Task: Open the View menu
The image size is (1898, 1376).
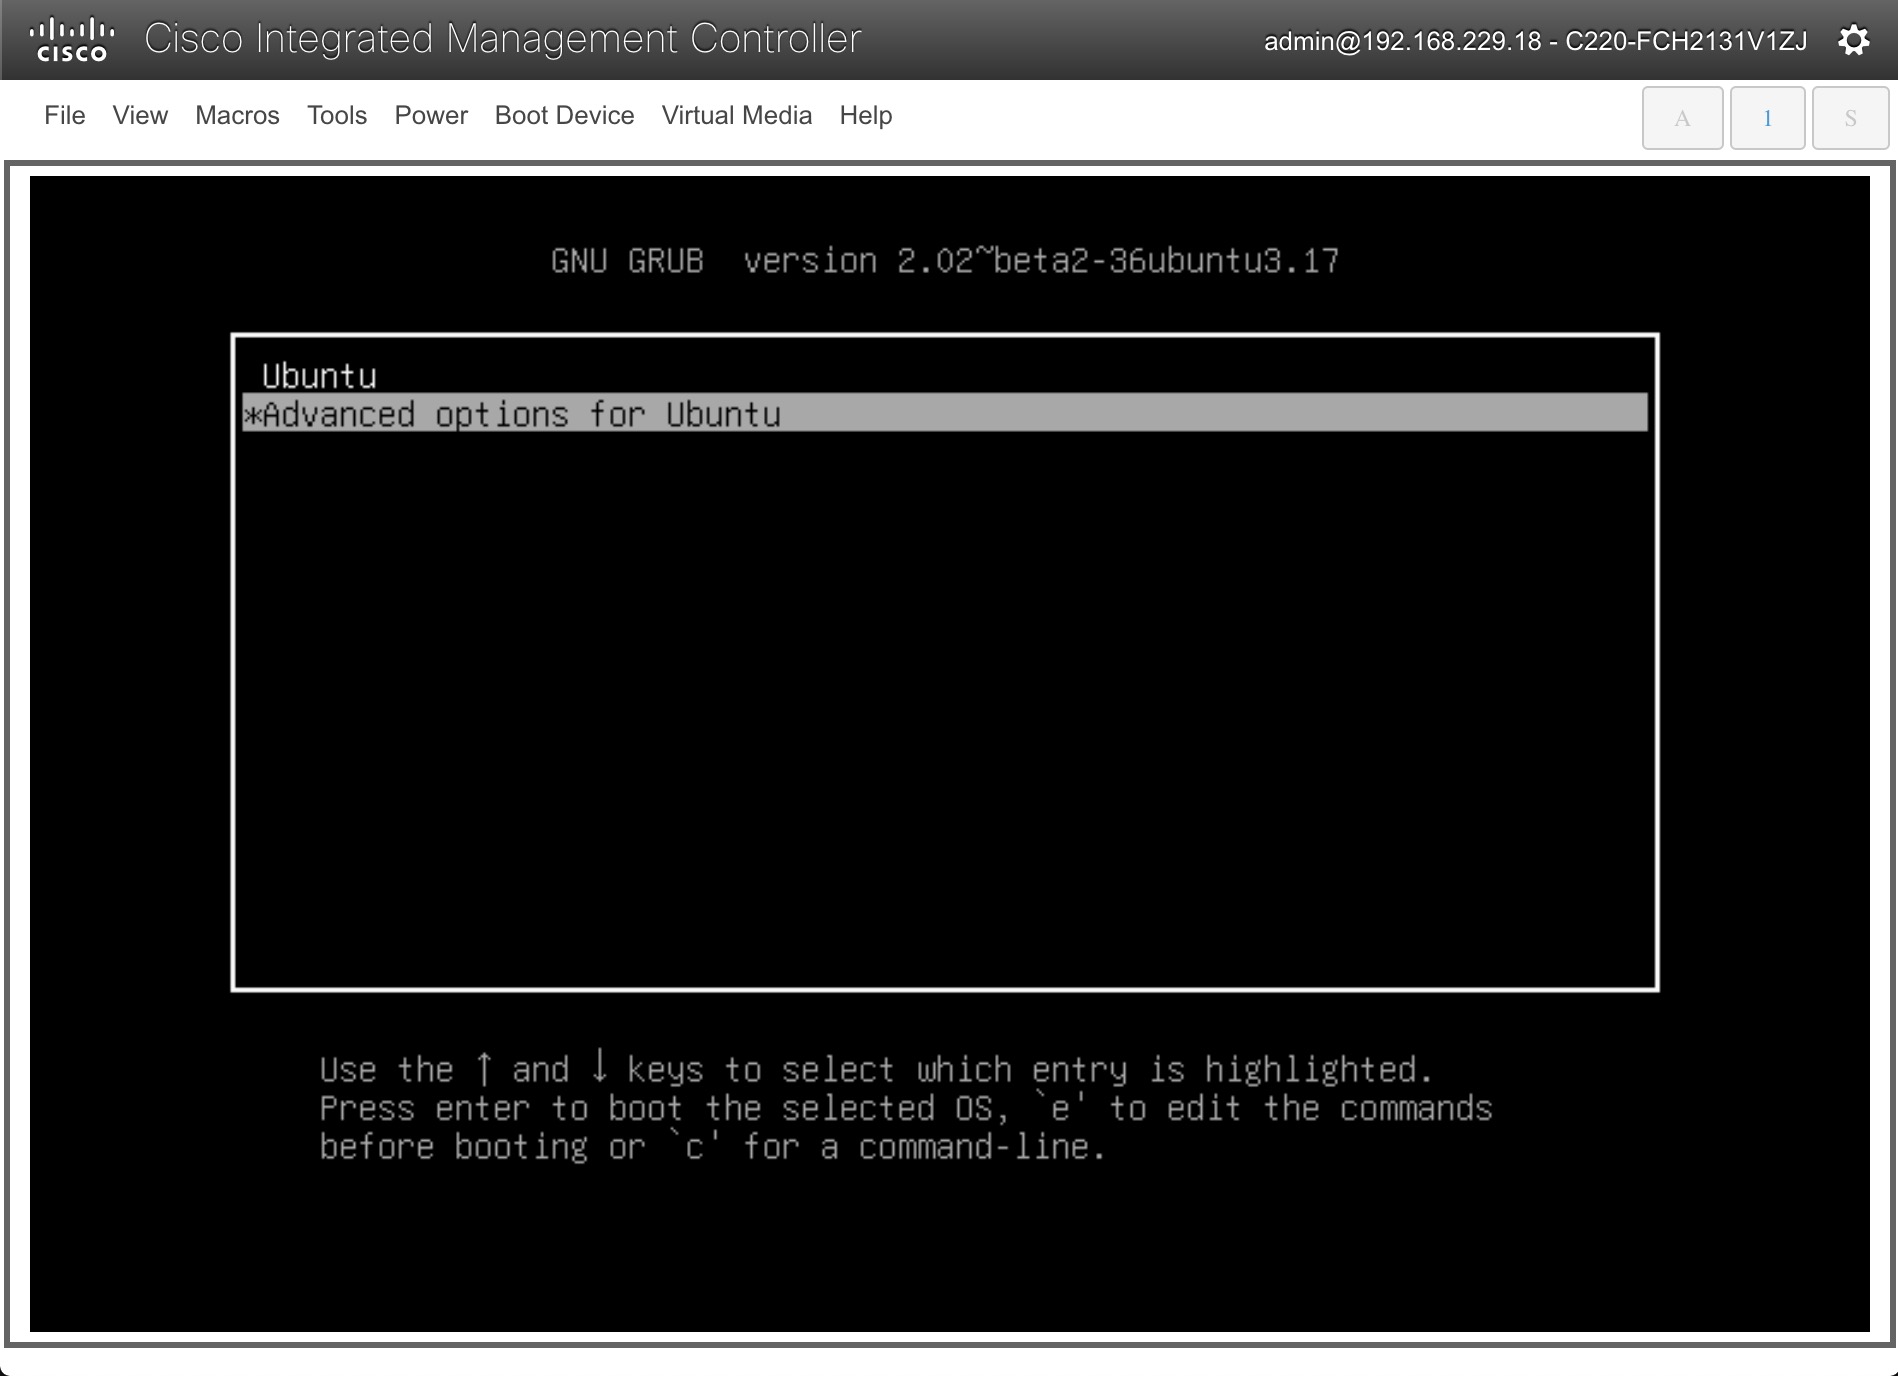Action: pyautogui.click(x=140, y=116)
